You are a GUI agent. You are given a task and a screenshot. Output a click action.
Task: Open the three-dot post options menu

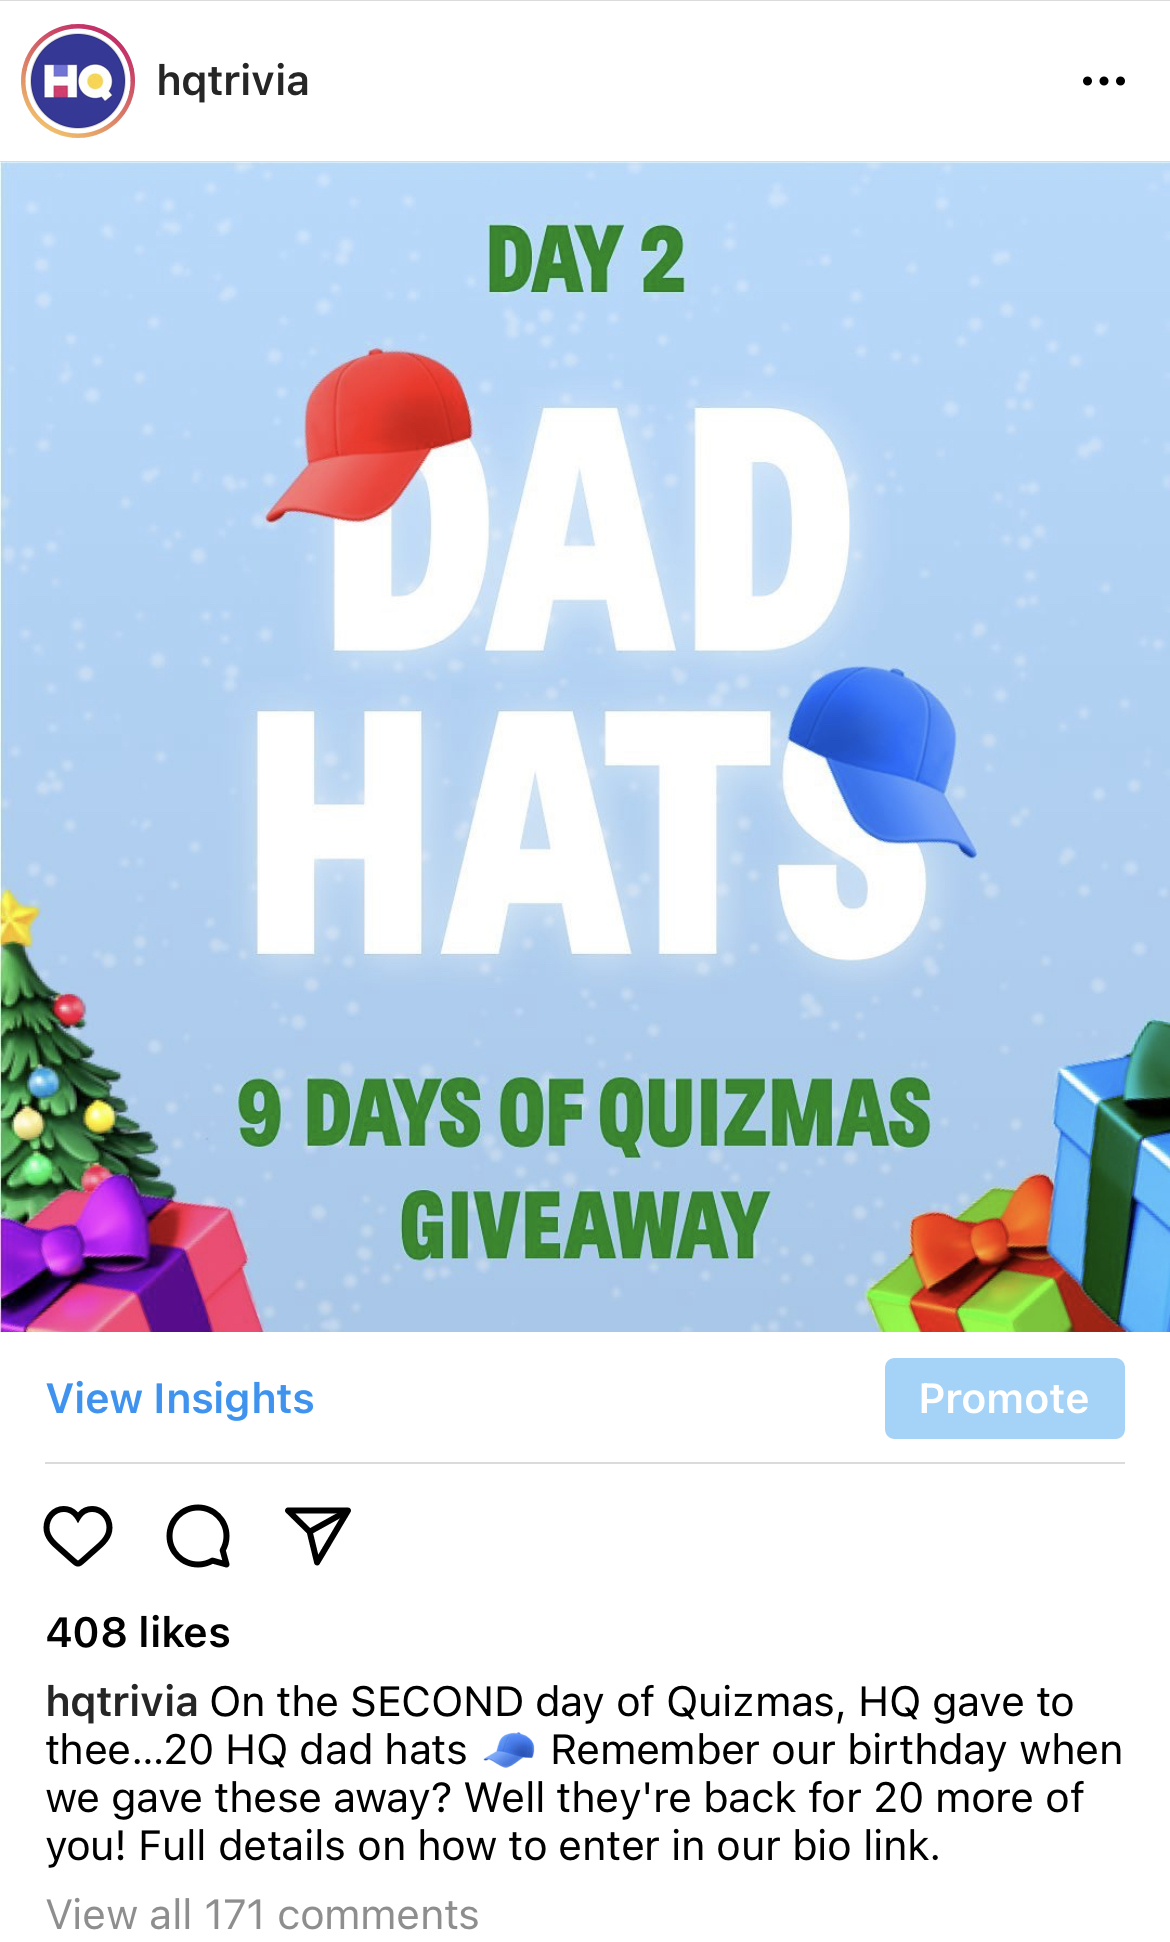(1103, 81)
